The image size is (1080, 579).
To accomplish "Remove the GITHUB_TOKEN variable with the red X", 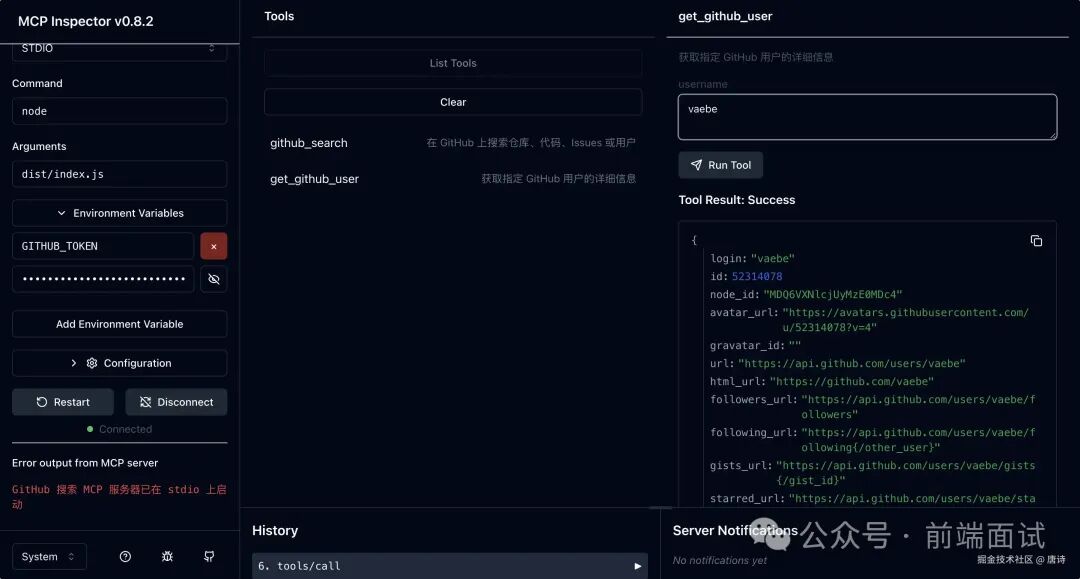I will click(x=214, y=246).
